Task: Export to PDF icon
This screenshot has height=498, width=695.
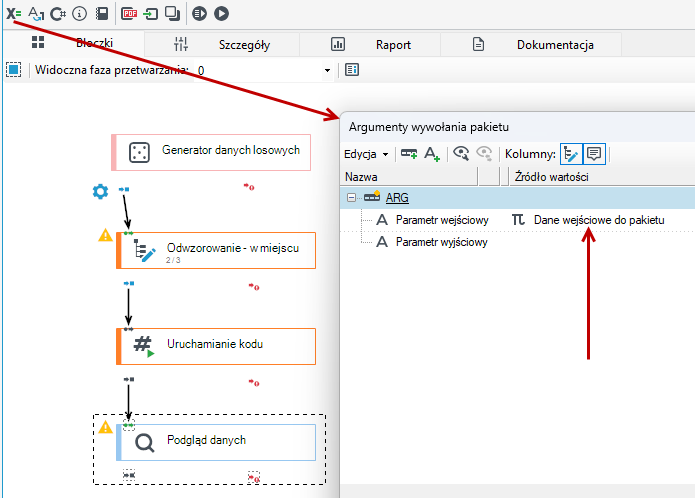Action: coord(129,14)
